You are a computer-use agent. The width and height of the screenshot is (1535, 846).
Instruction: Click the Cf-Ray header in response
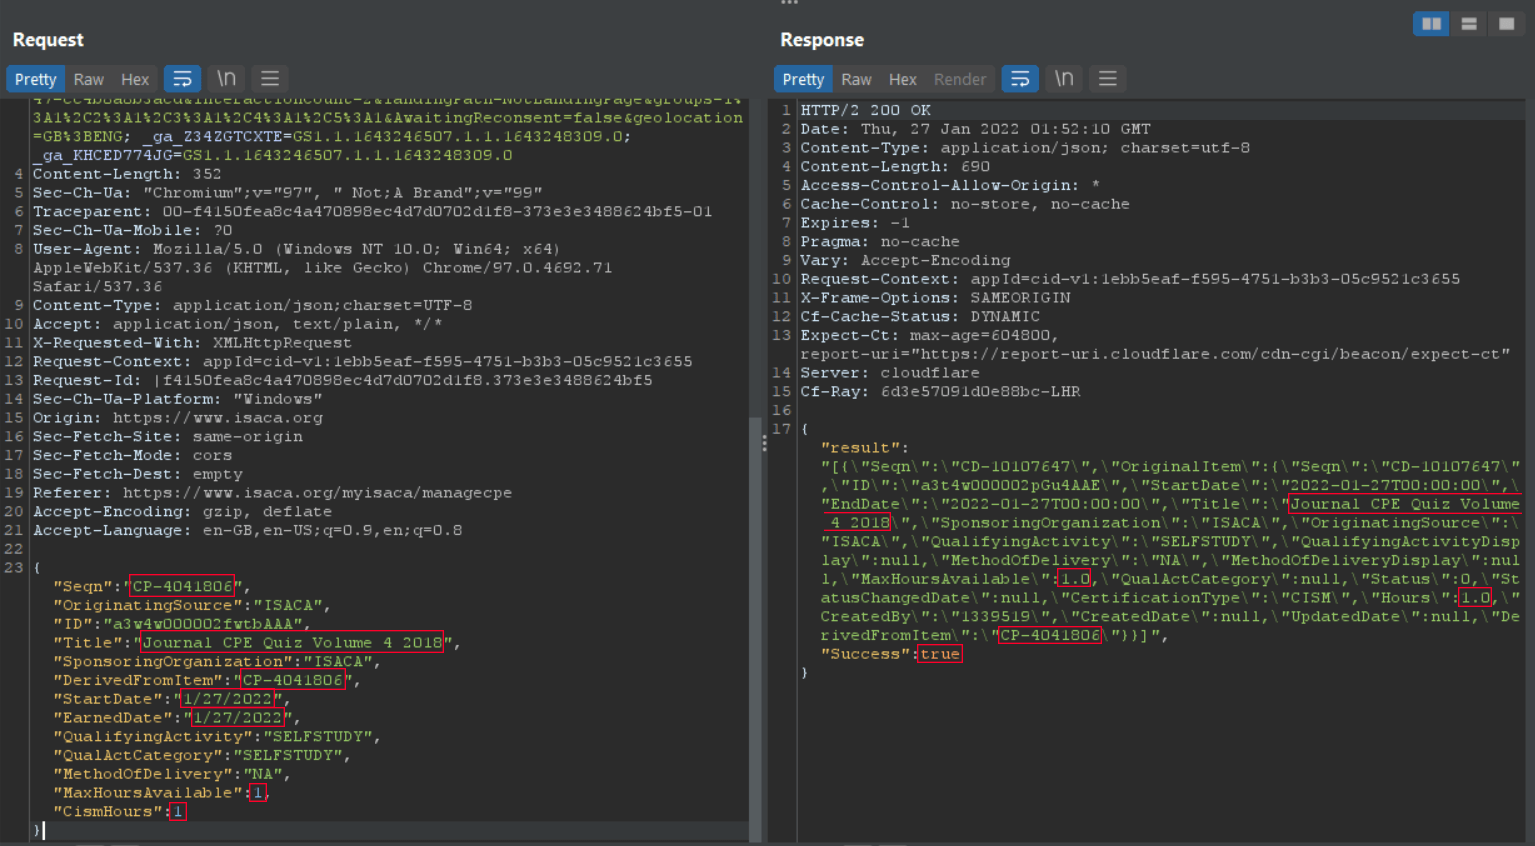click(940, 392)
